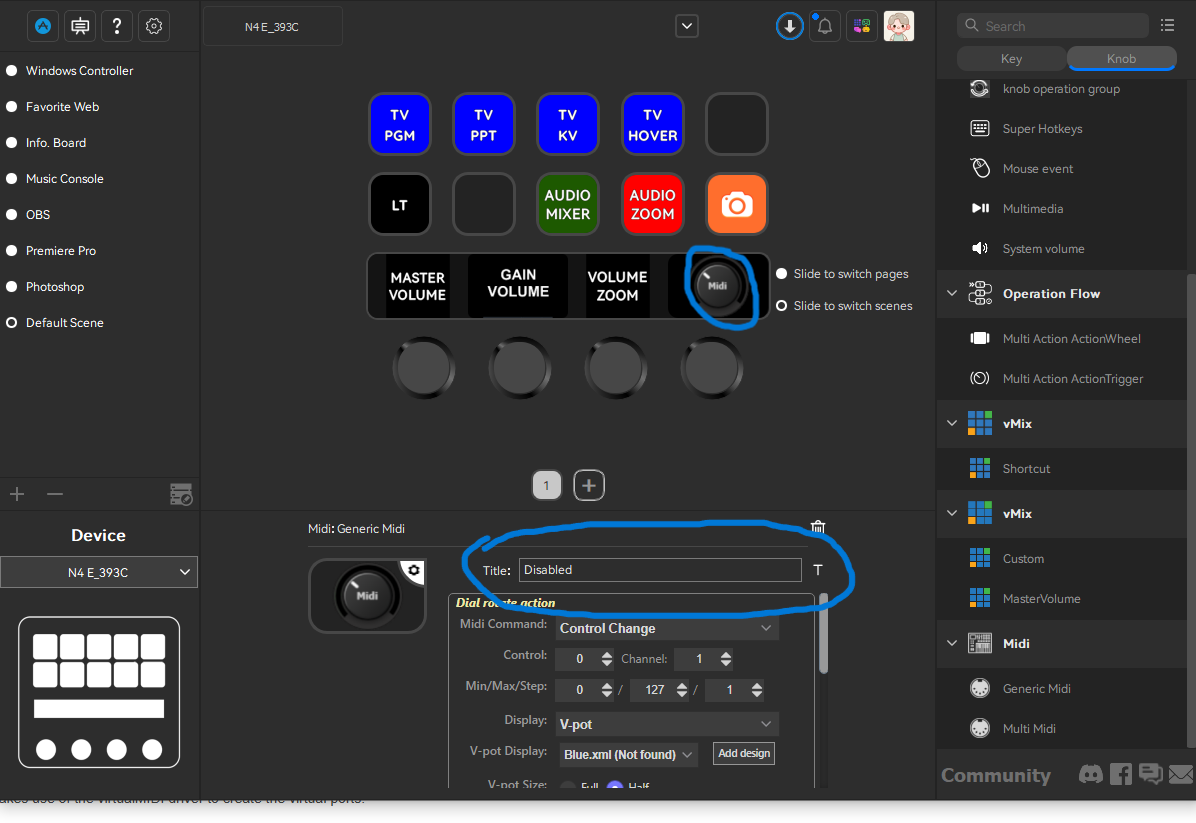Open the notifications bell
This screenshot has height=823, width=1196.
point(824,25)
